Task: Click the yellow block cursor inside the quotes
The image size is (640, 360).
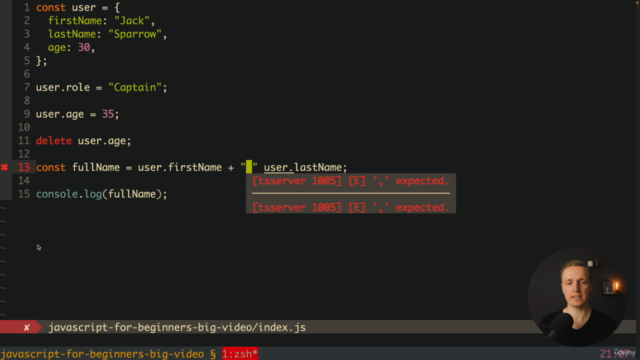Action: tap(249, 167)
